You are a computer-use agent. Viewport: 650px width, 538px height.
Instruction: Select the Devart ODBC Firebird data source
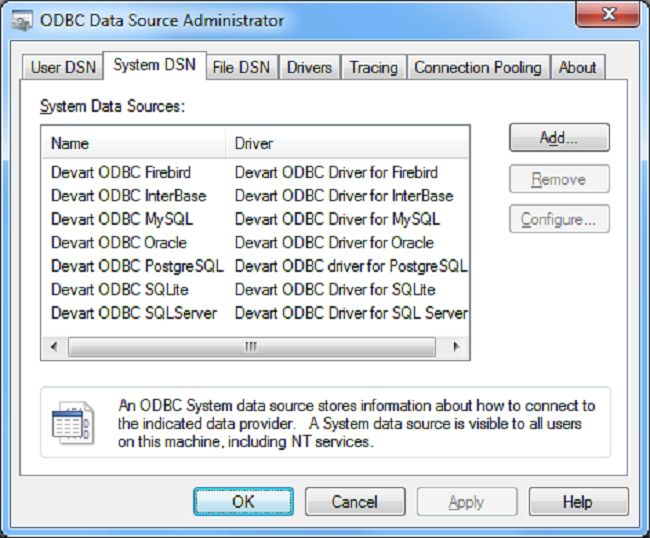click(121, 172)
